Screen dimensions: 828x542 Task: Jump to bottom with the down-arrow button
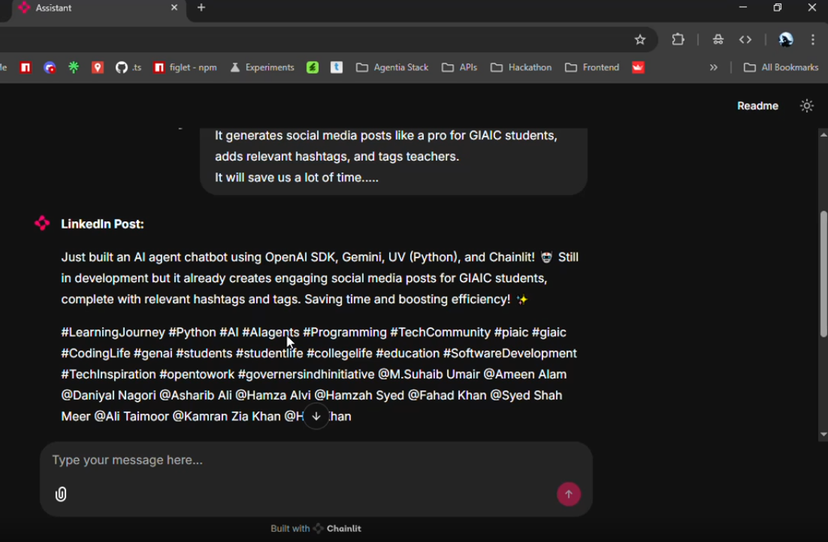[x=316, y=416]
